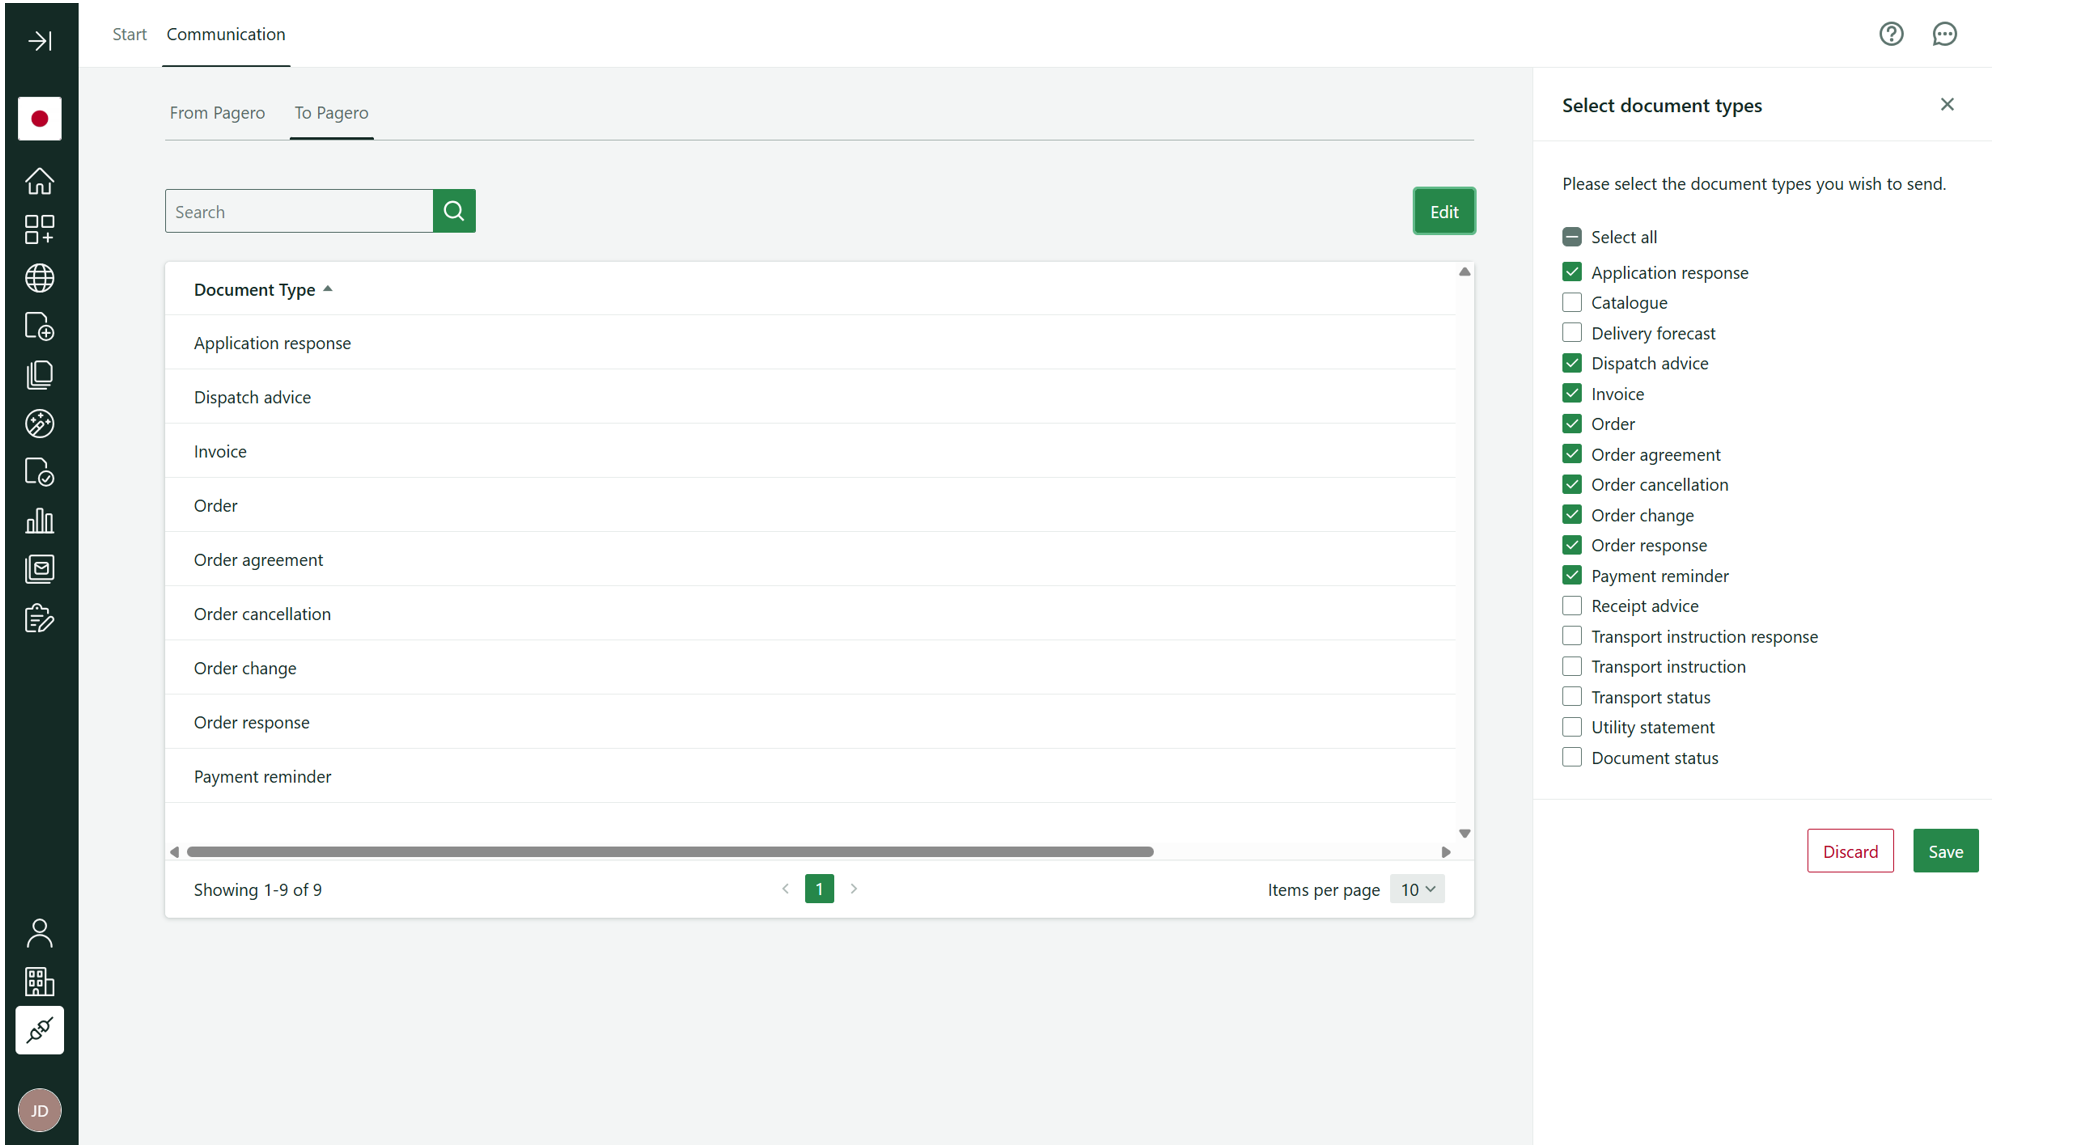Click the green search magnifier button
The width and height of the screenshot is (2085, 1146).
click(x=454, y=211)
